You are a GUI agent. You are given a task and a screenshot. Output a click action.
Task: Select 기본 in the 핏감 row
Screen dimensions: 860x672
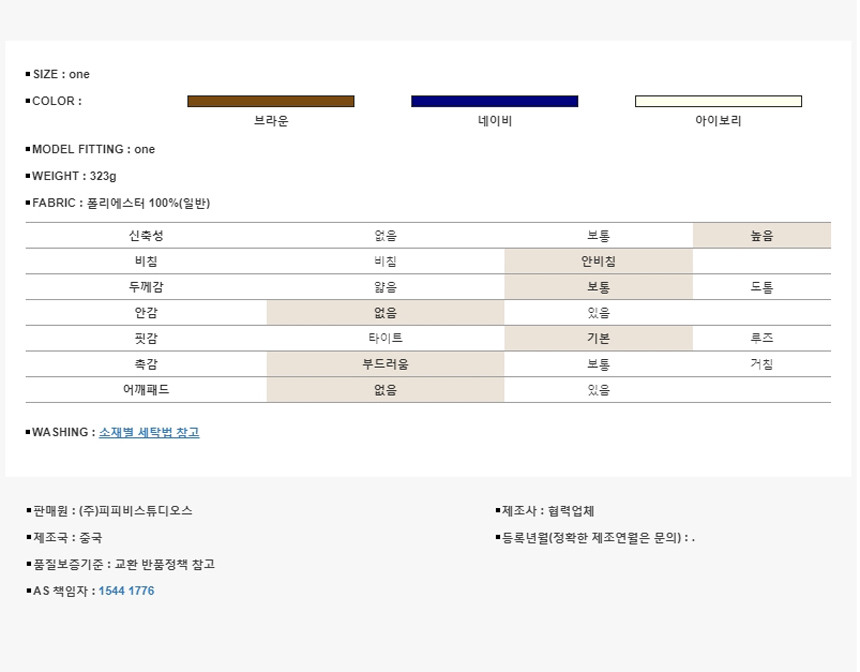(x=598, y=339)
